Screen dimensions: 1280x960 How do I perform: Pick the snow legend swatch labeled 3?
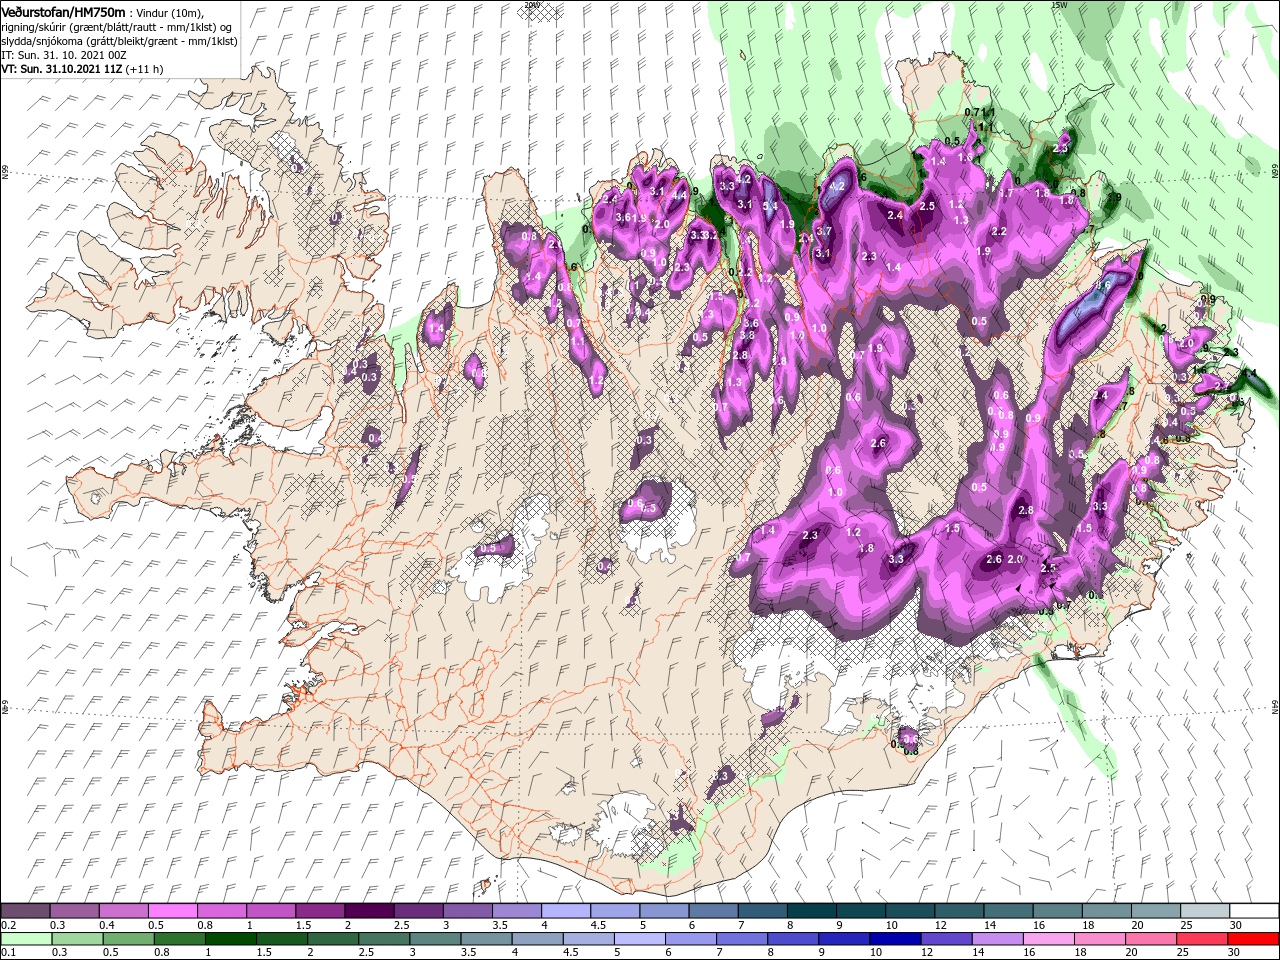[x=466, y=911]
